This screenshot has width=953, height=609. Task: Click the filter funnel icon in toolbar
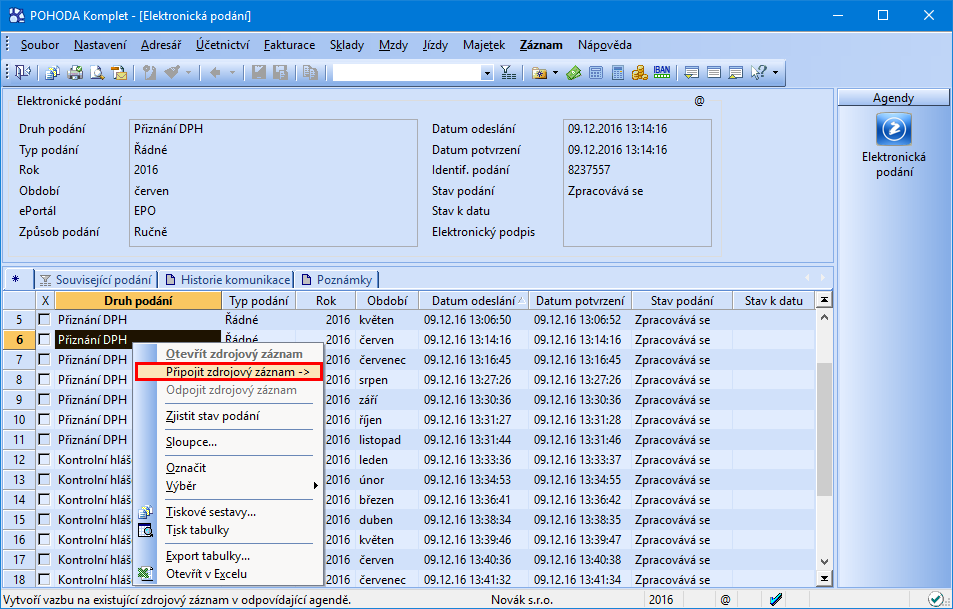[507, 72]
